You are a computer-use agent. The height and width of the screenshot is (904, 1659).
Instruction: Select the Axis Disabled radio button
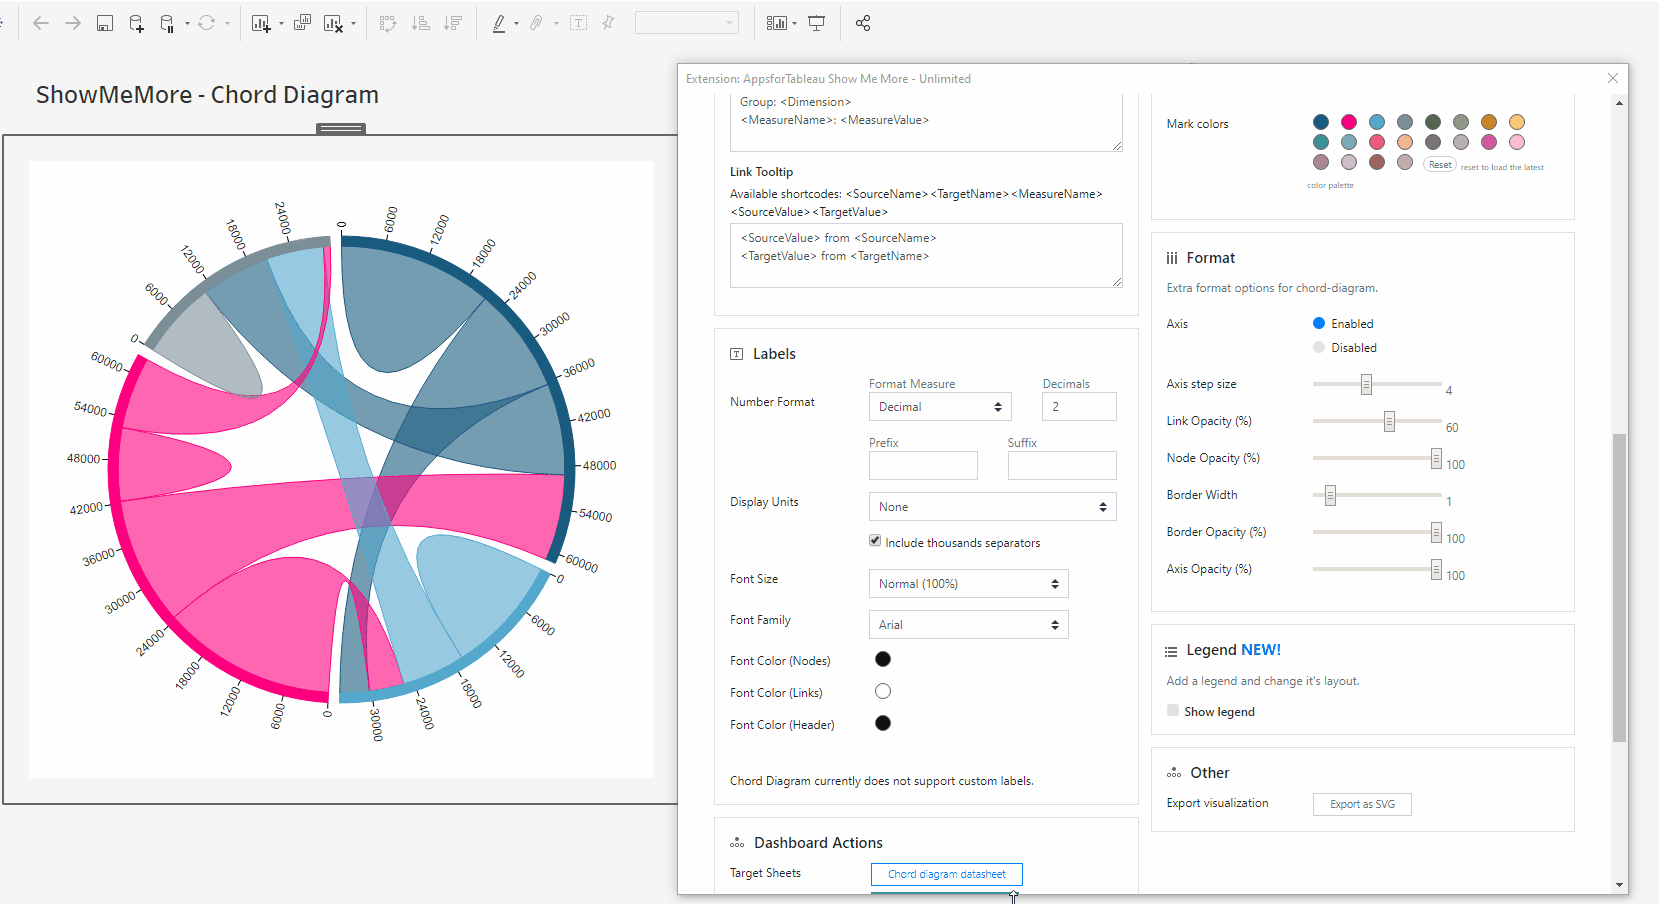point(1319,347)
